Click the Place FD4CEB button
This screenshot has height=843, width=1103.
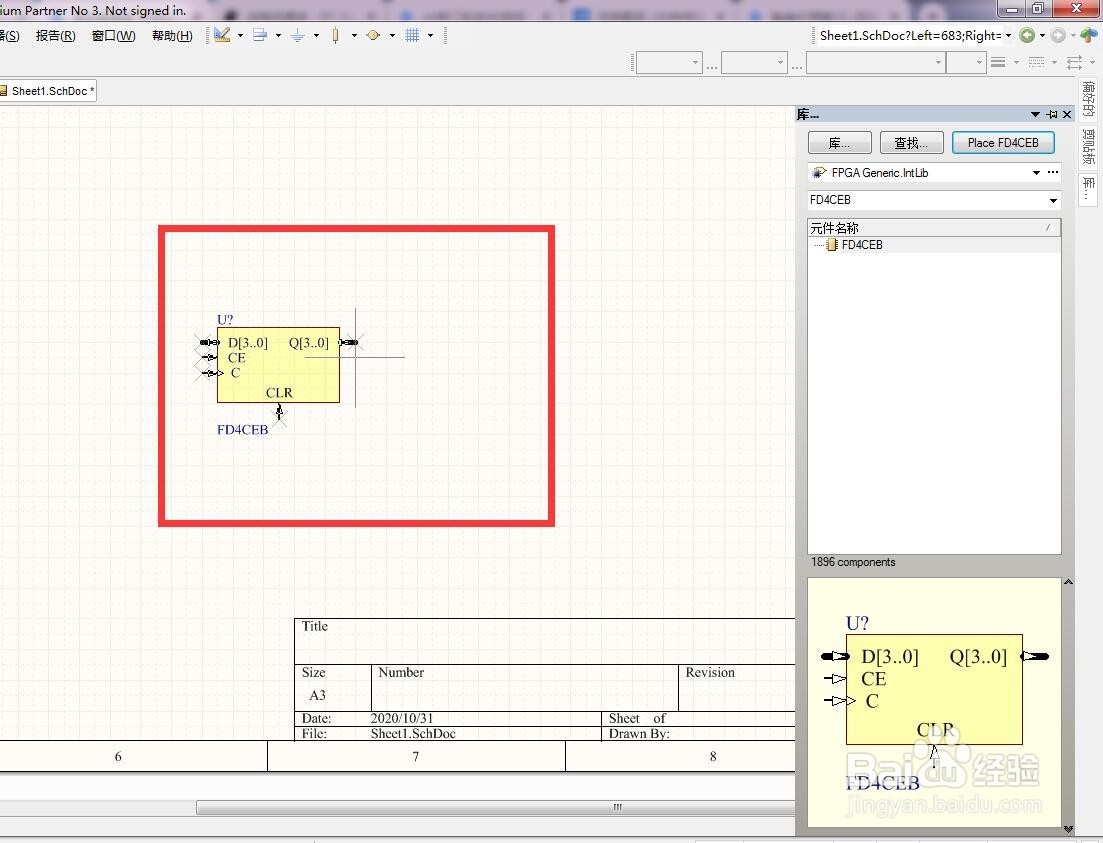[x=1003, y=143]
